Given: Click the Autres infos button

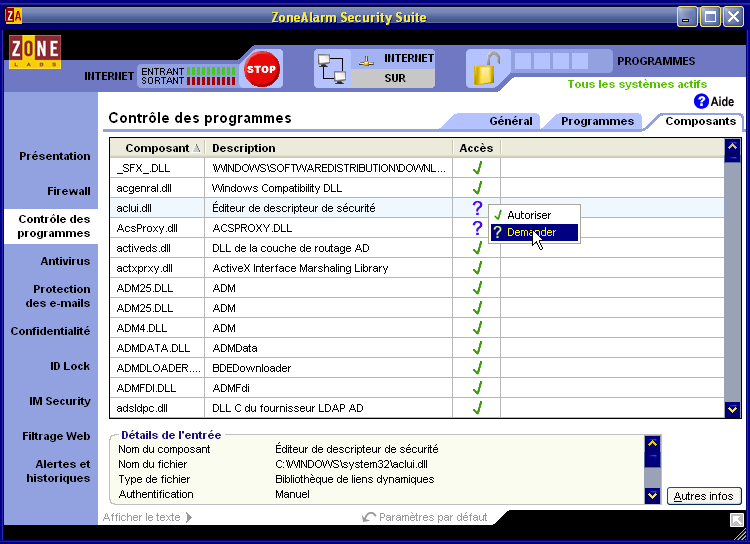Looking at the screenshot, I should pyautogui.click(x=704, y=496).
